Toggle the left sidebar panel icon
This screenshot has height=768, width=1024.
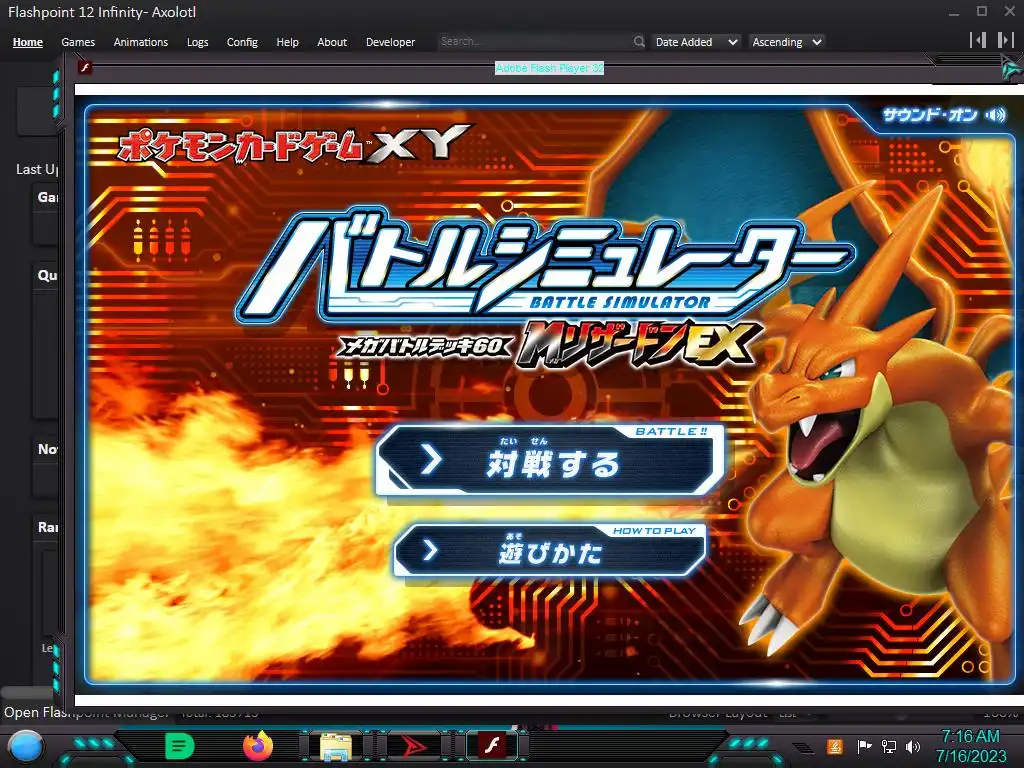[978, 40]
